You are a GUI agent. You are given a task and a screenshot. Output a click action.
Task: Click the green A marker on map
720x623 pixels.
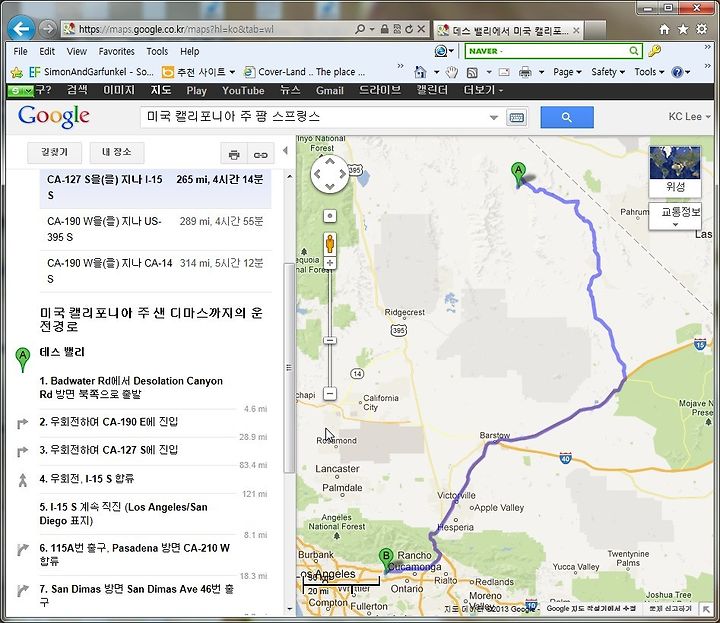click(518, 174)
